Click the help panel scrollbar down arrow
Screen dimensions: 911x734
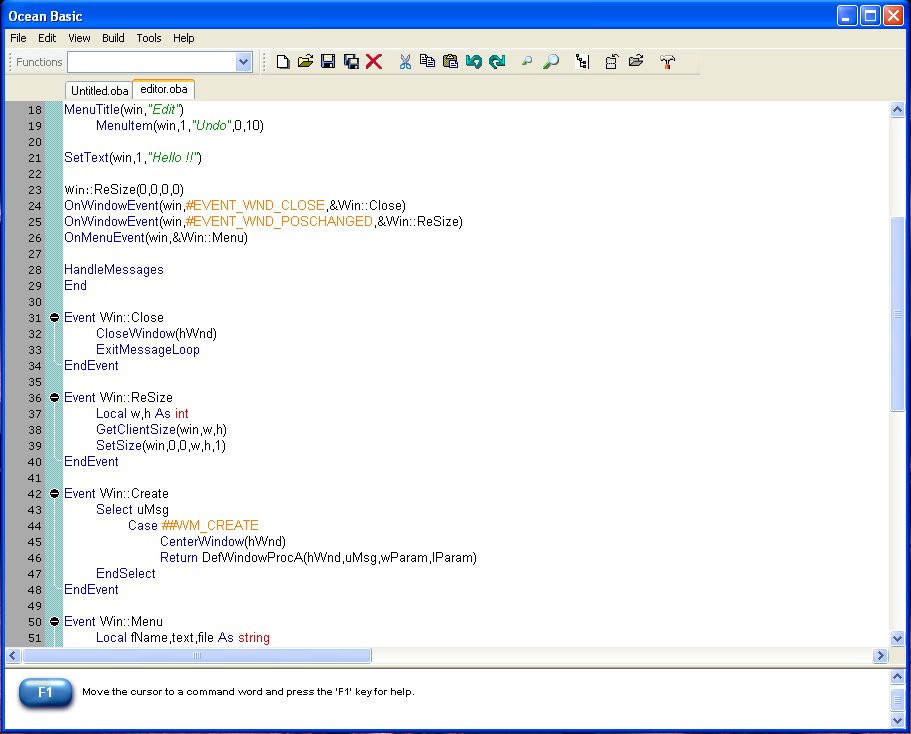897,721
